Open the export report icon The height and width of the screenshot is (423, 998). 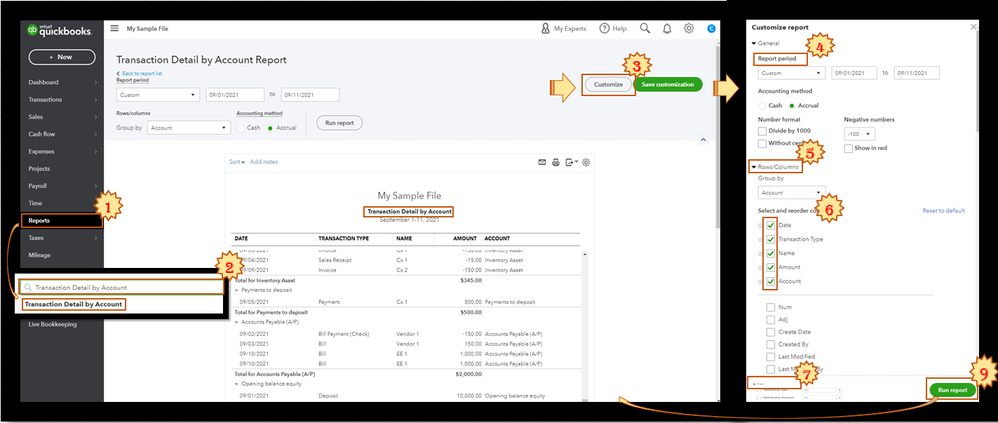pos(571,162)
